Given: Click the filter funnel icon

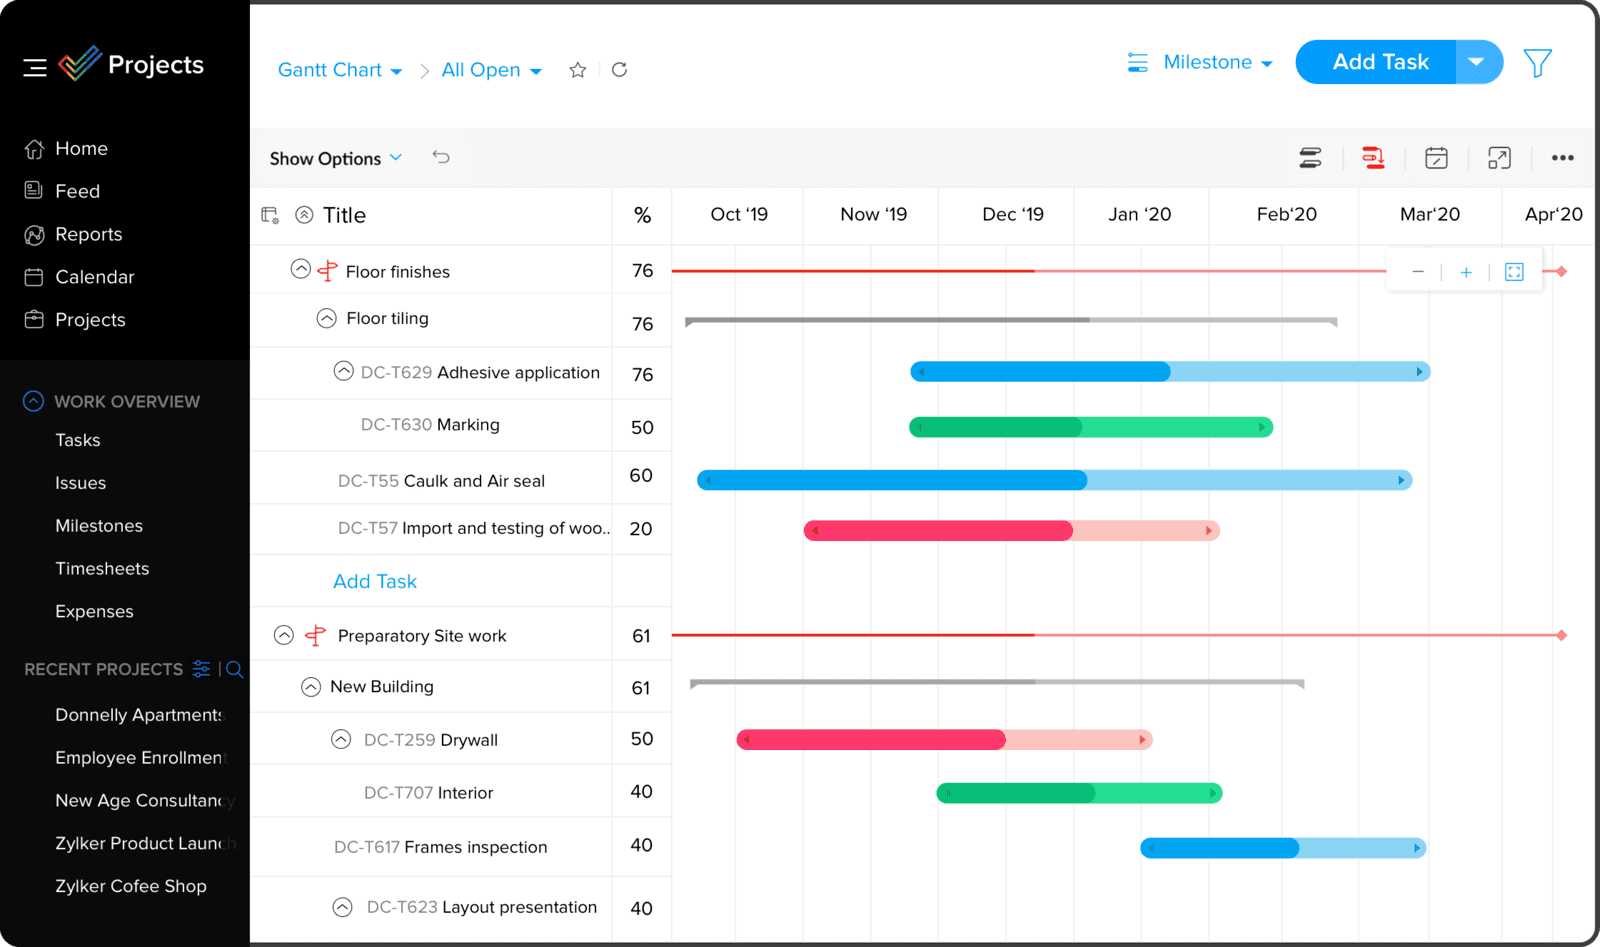Looking at the screenshot, I should click(x=1537, y=63).
